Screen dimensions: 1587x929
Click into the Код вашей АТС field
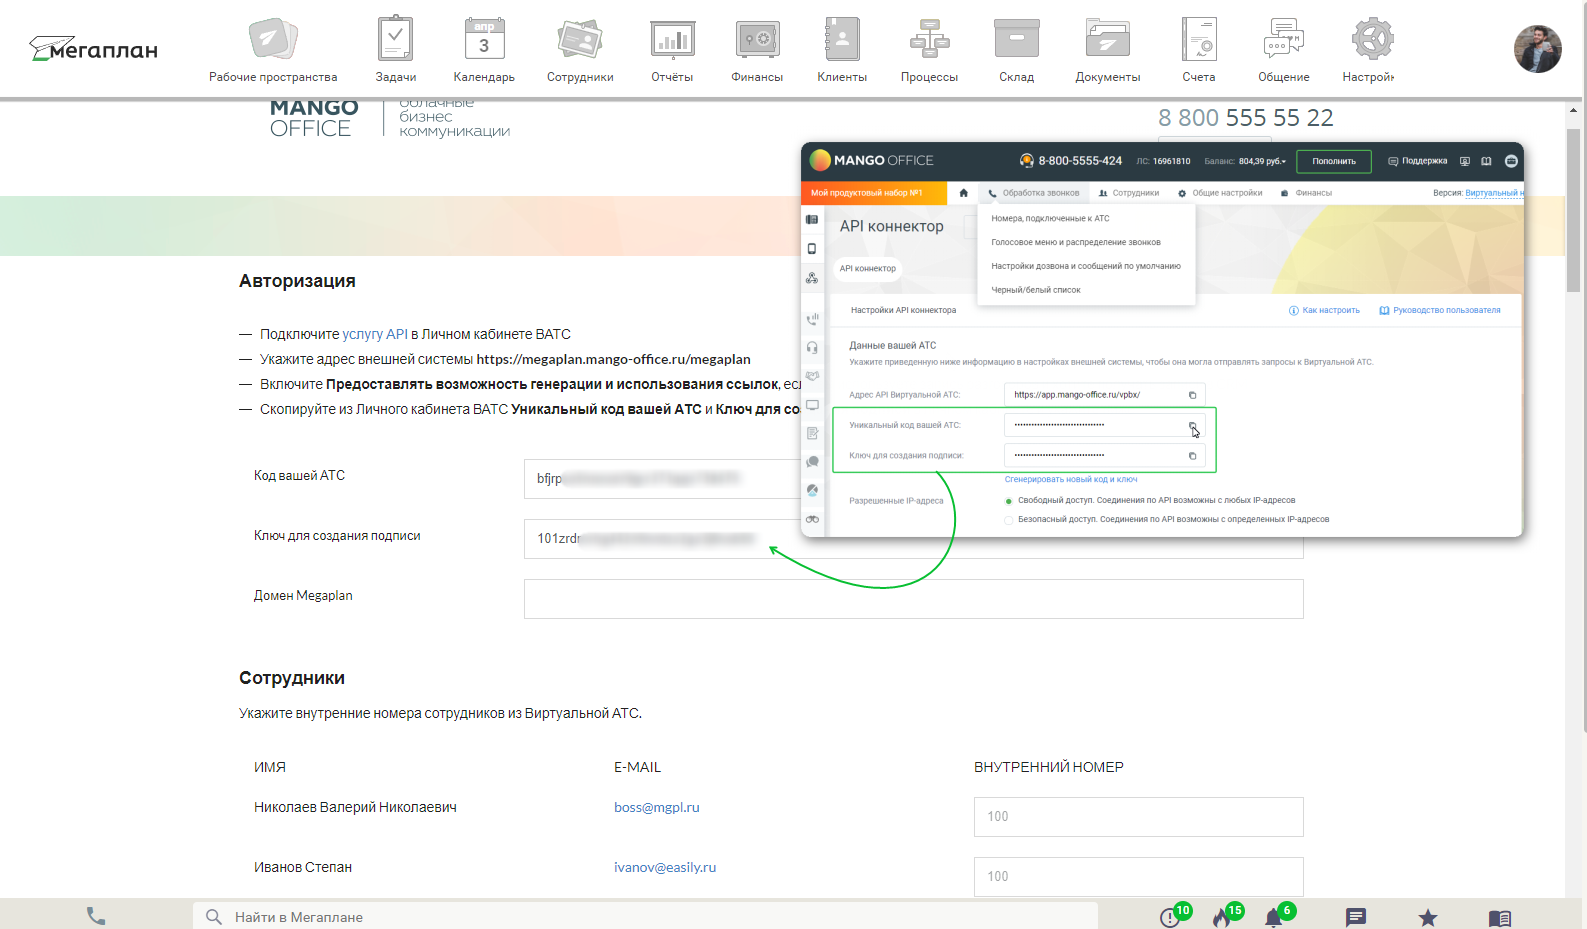(x=662, y=479)
